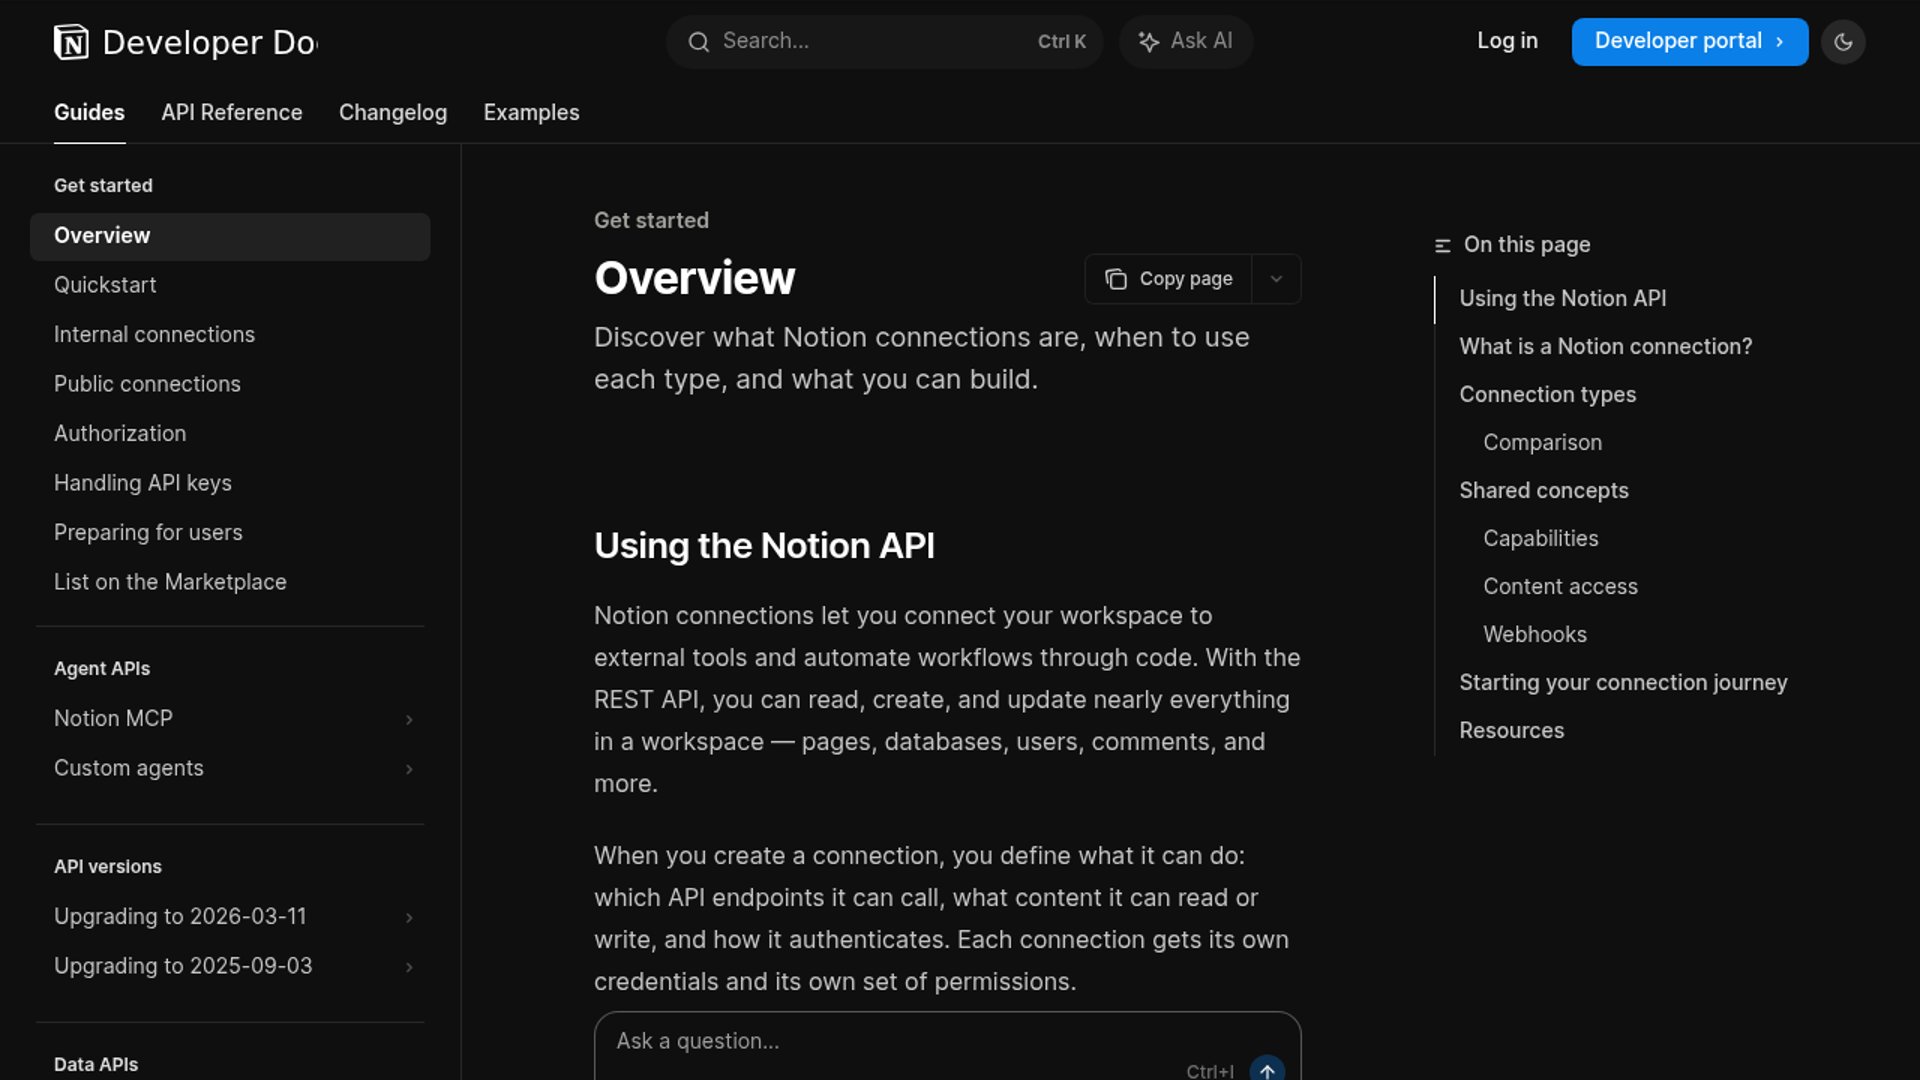Click the Overview page title
The width and height of the screenshot is (1920, 1080).
(694, 278)
